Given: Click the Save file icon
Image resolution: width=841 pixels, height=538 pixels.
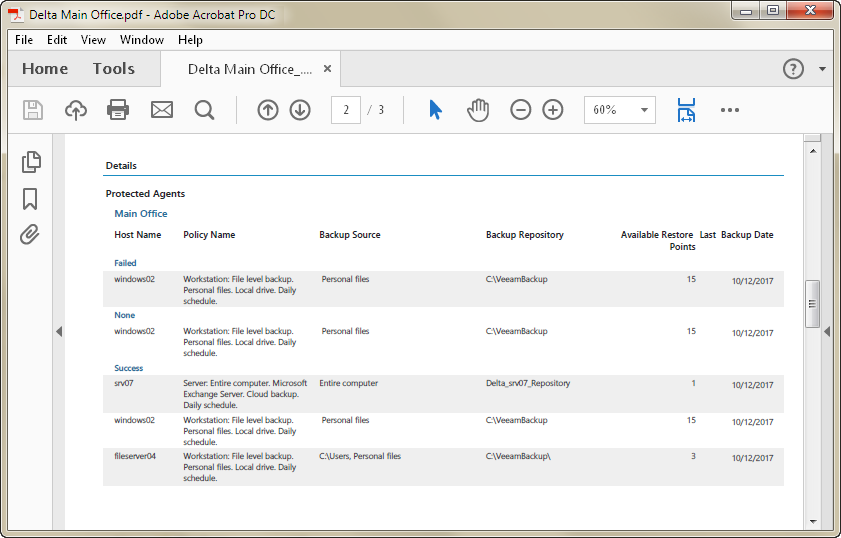Looking at the screenshot, I should (x=33, y=110).
